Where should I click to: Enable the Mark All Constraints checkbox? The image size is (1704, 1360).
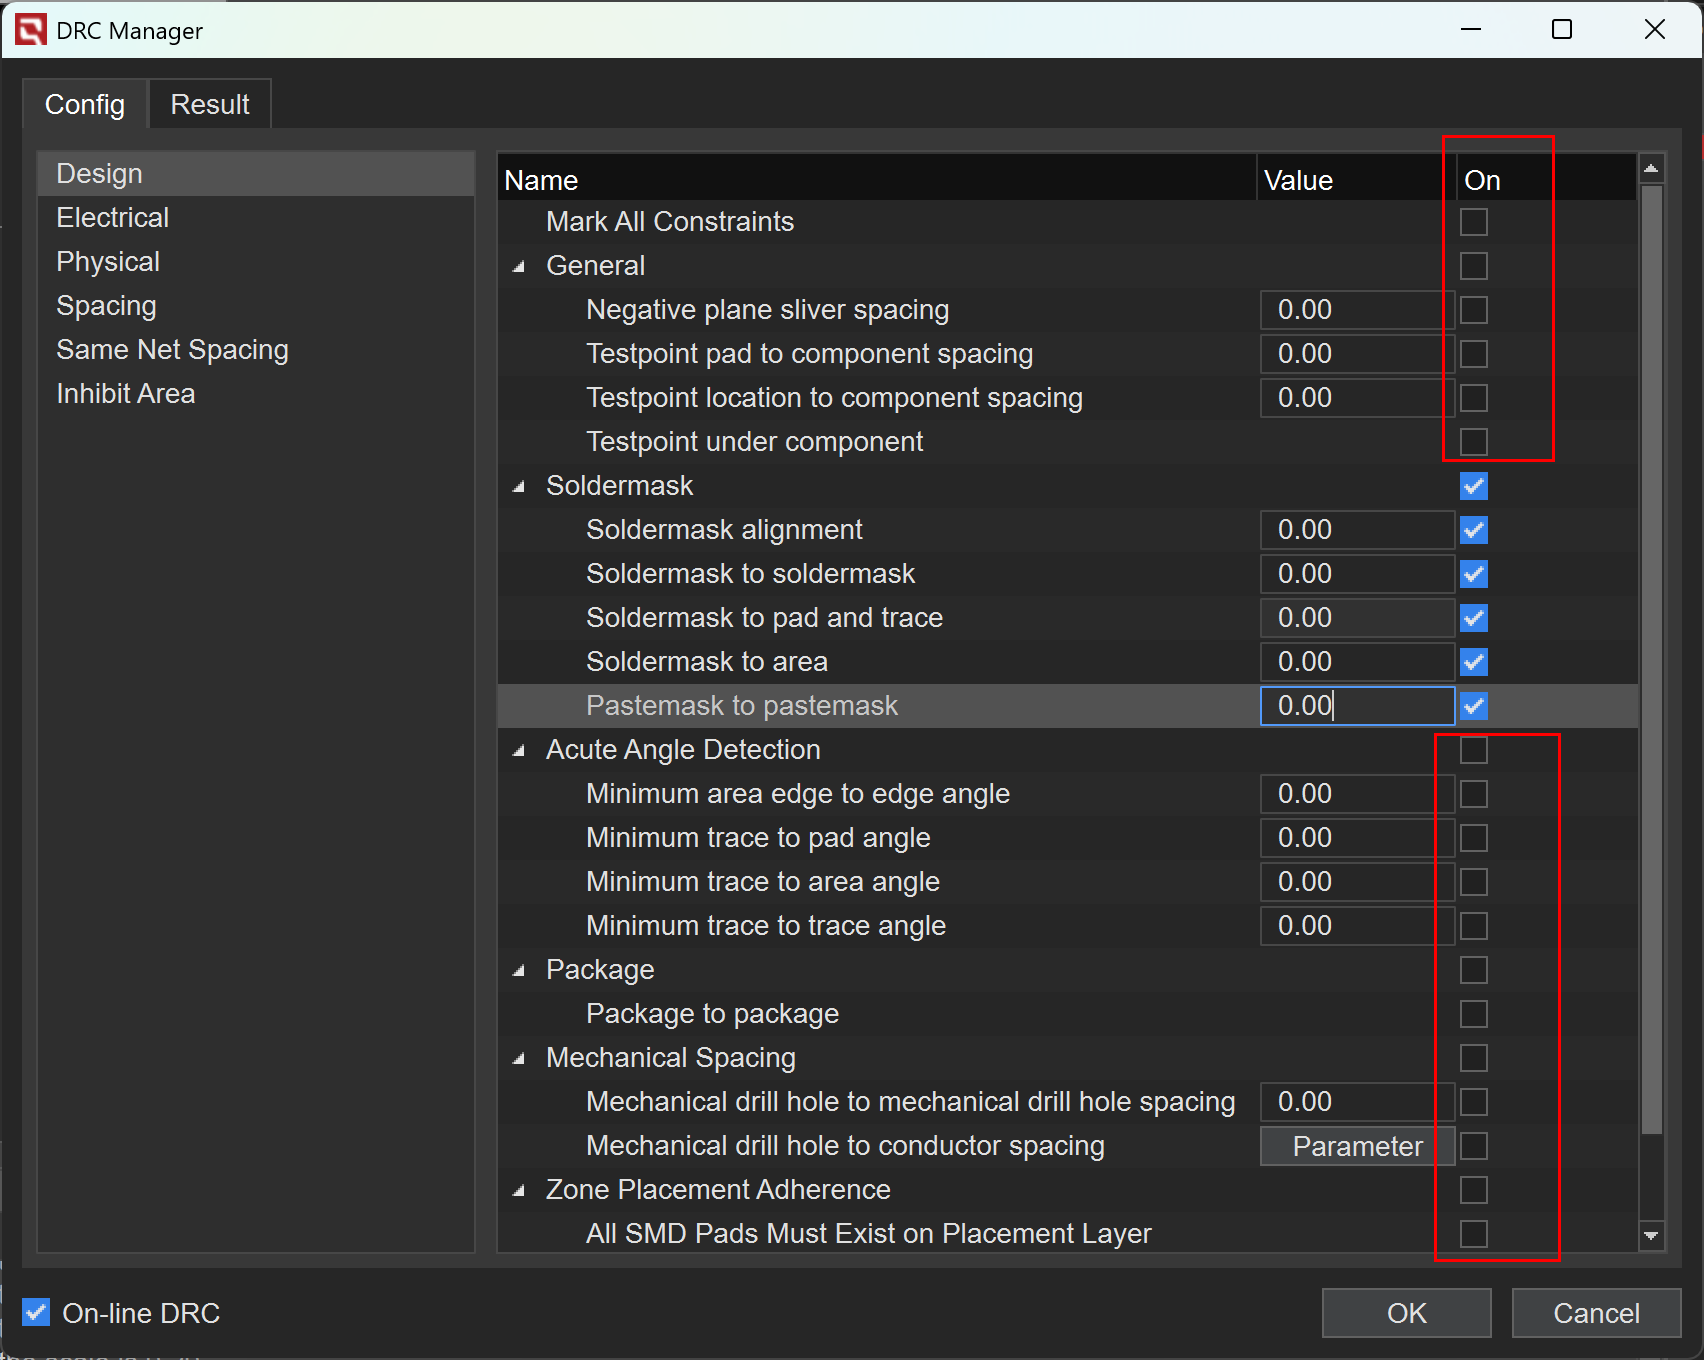click(1473, 222)
